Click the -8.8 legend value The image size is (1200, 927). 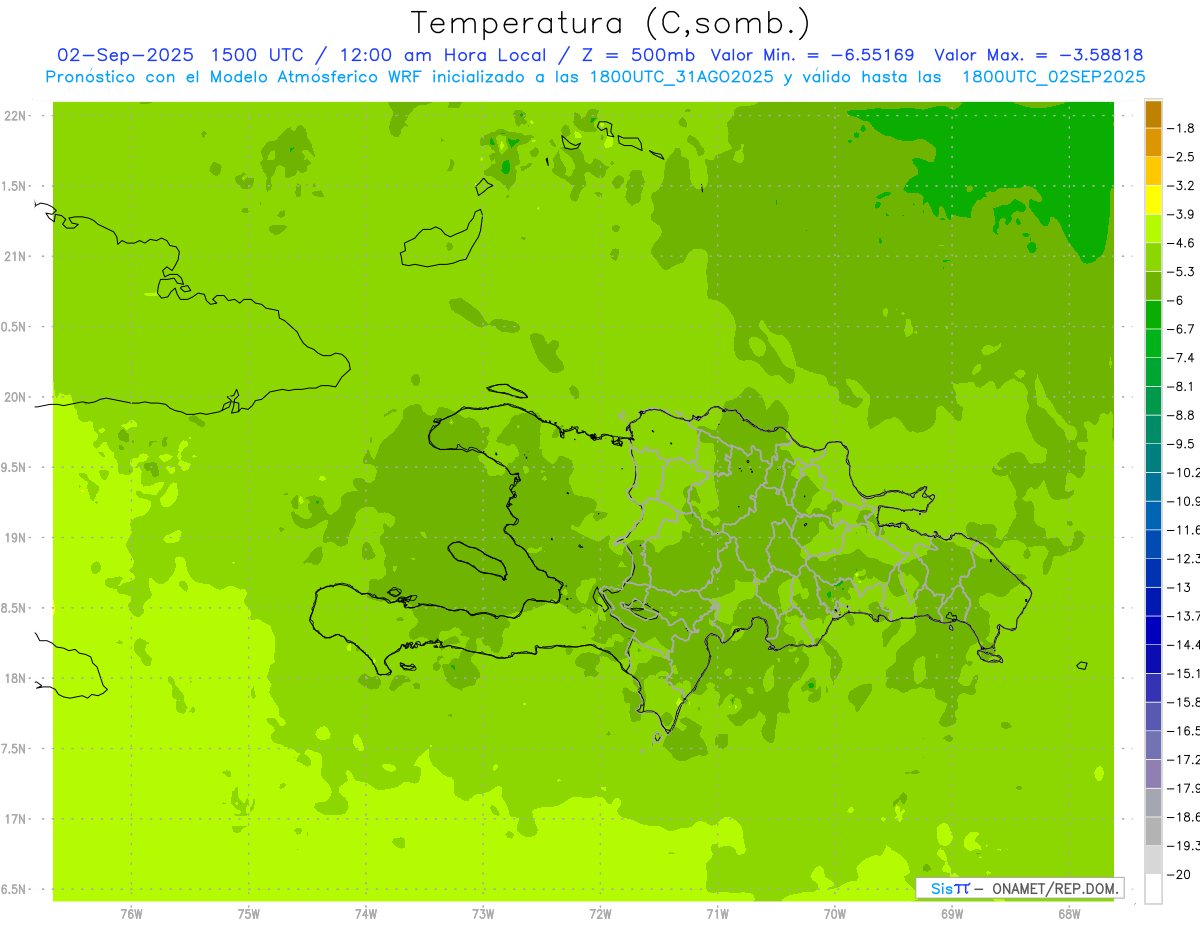1182,415
